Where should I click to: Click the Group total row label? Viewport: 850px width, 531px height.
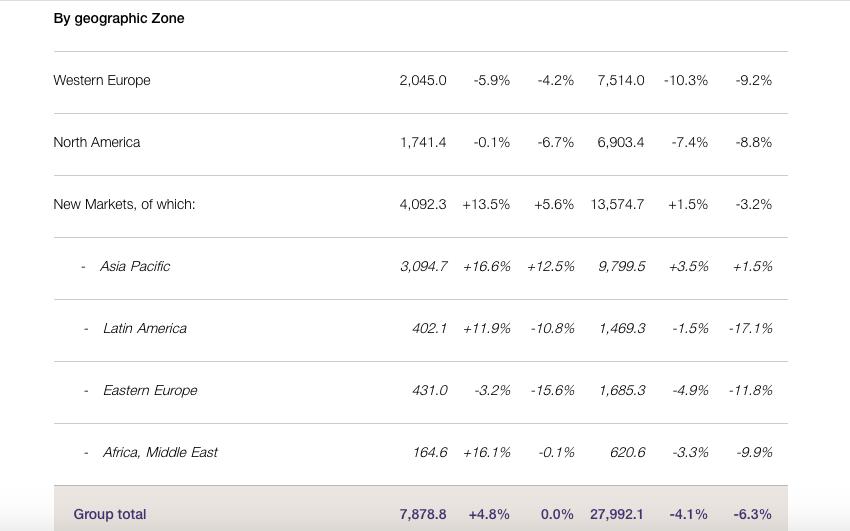[110, 514]
